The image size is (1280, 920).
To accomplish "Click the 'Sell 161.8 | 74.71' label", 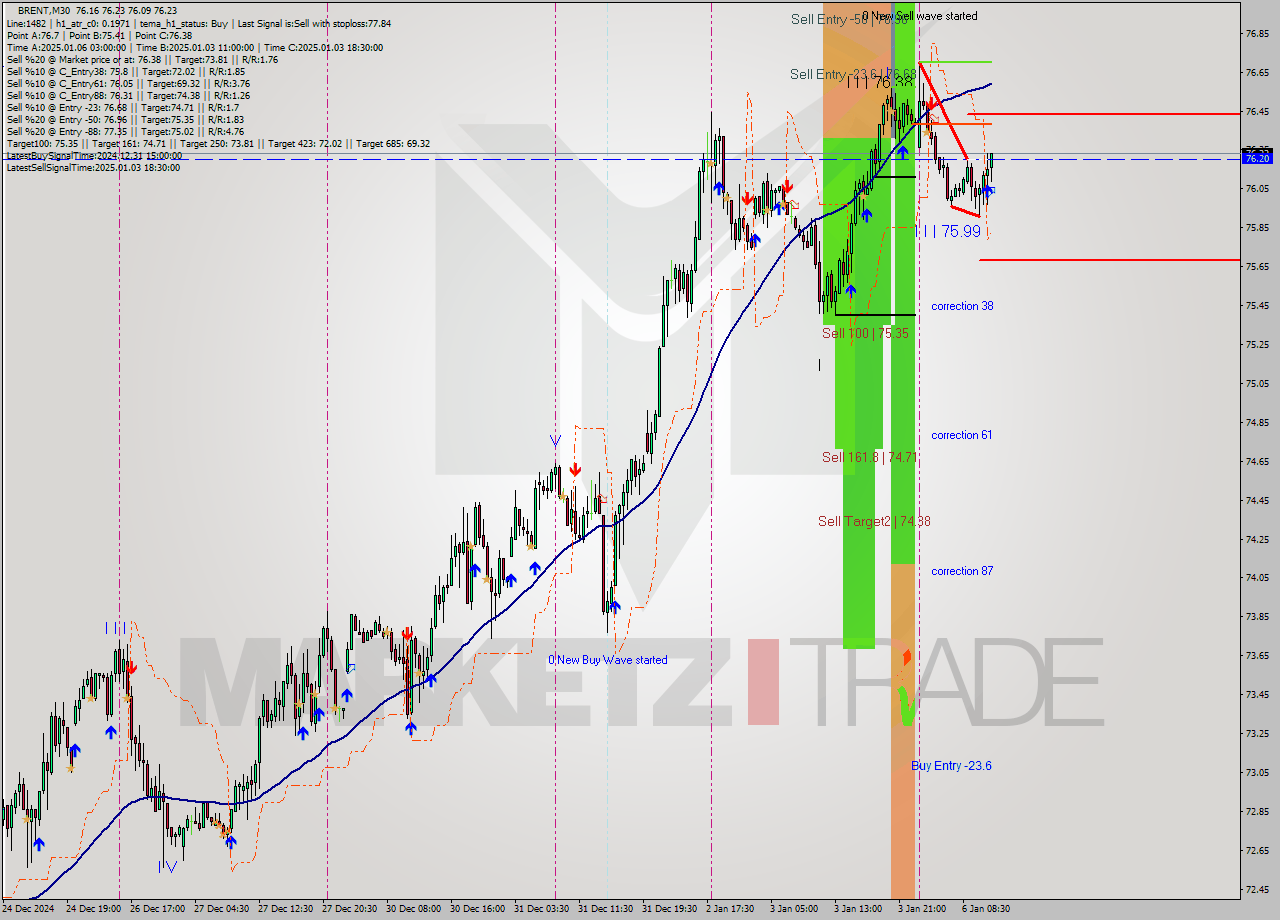I will click(x=869, y=457).
